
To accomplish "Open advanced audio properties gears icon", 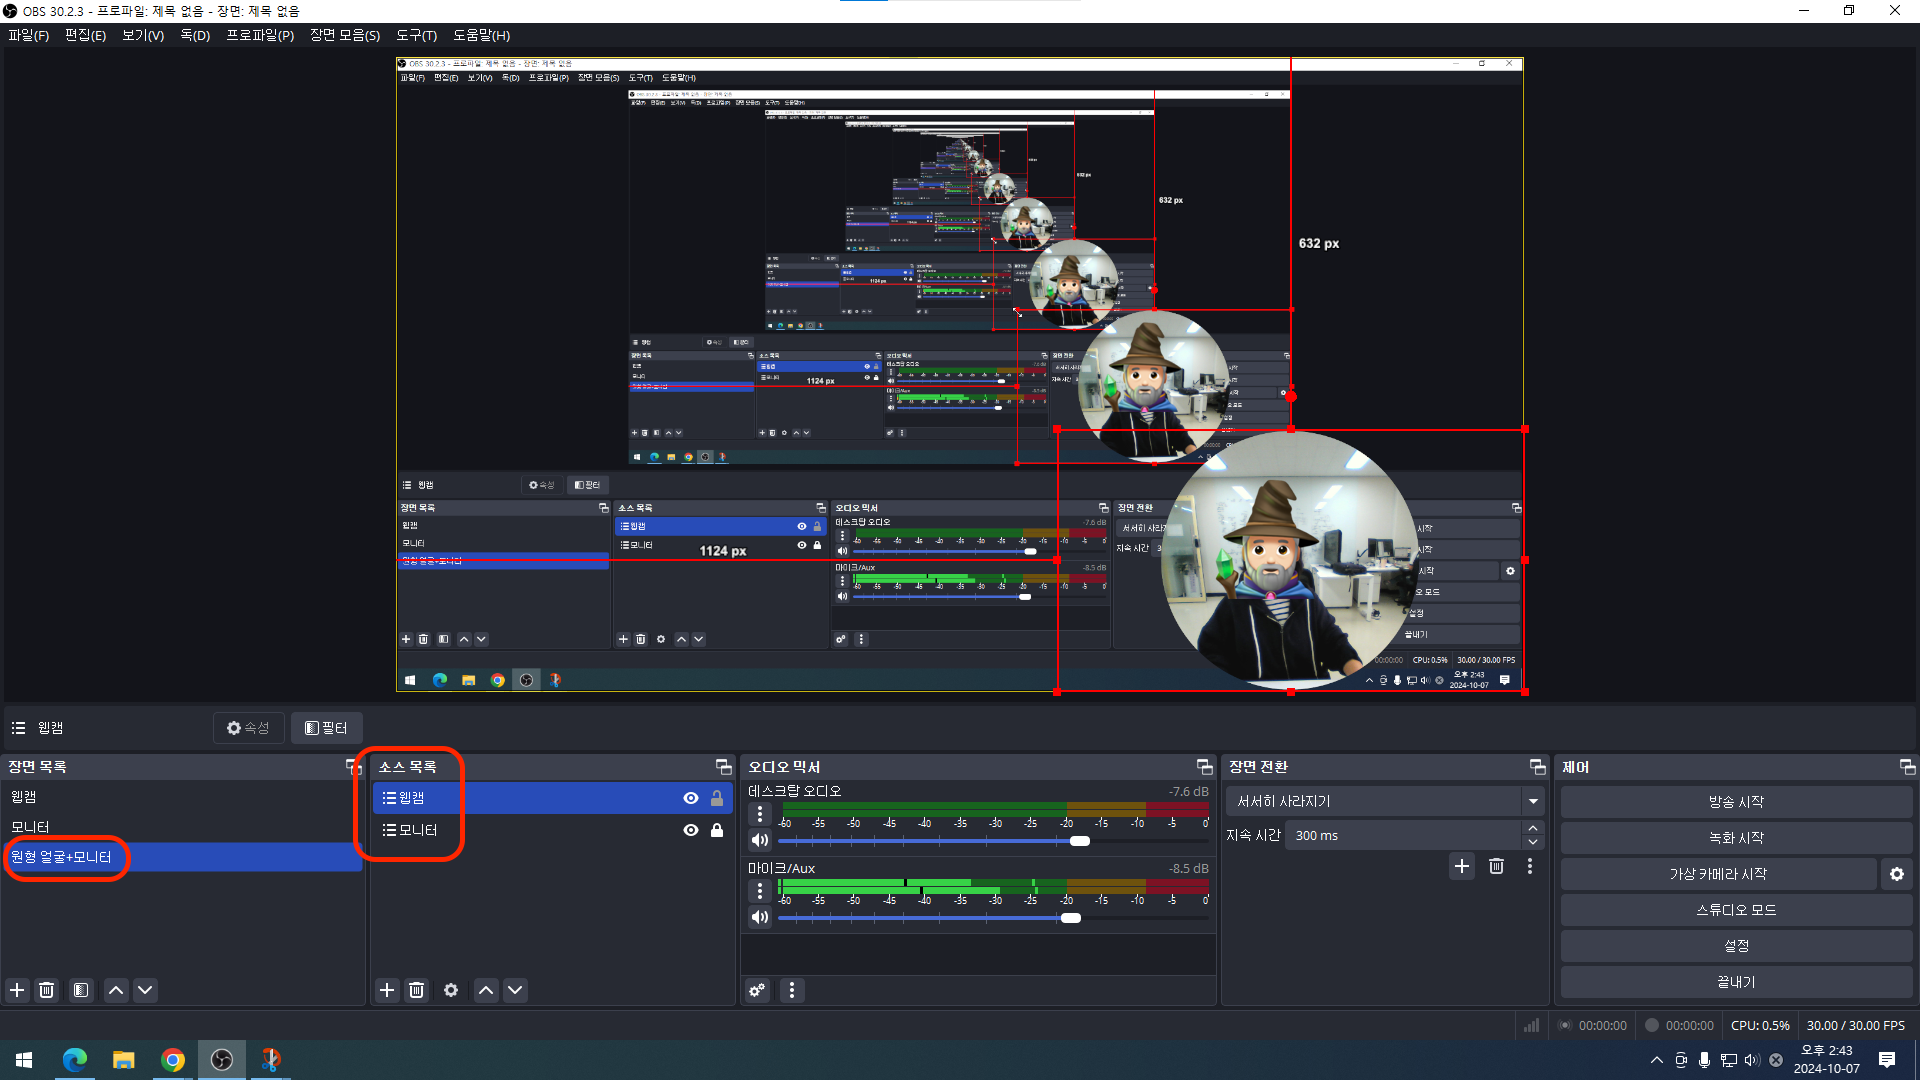I will [x=757, y=990].
